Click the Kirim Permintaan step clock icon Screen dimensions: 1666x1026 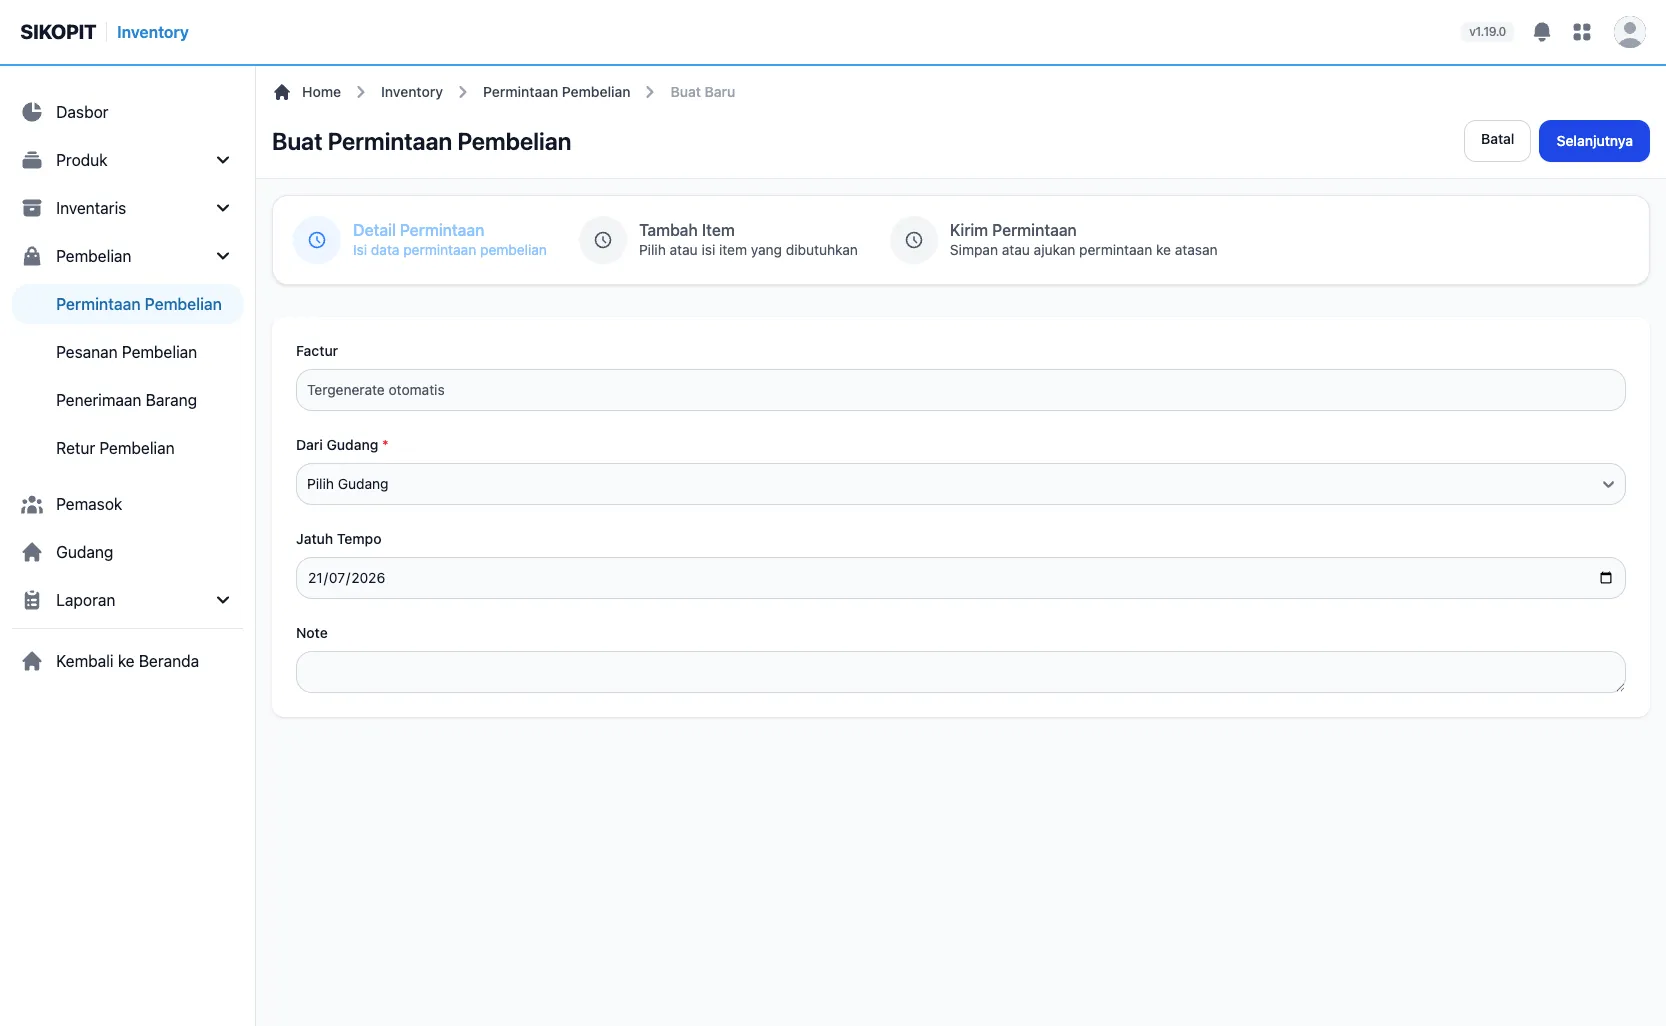914,240
